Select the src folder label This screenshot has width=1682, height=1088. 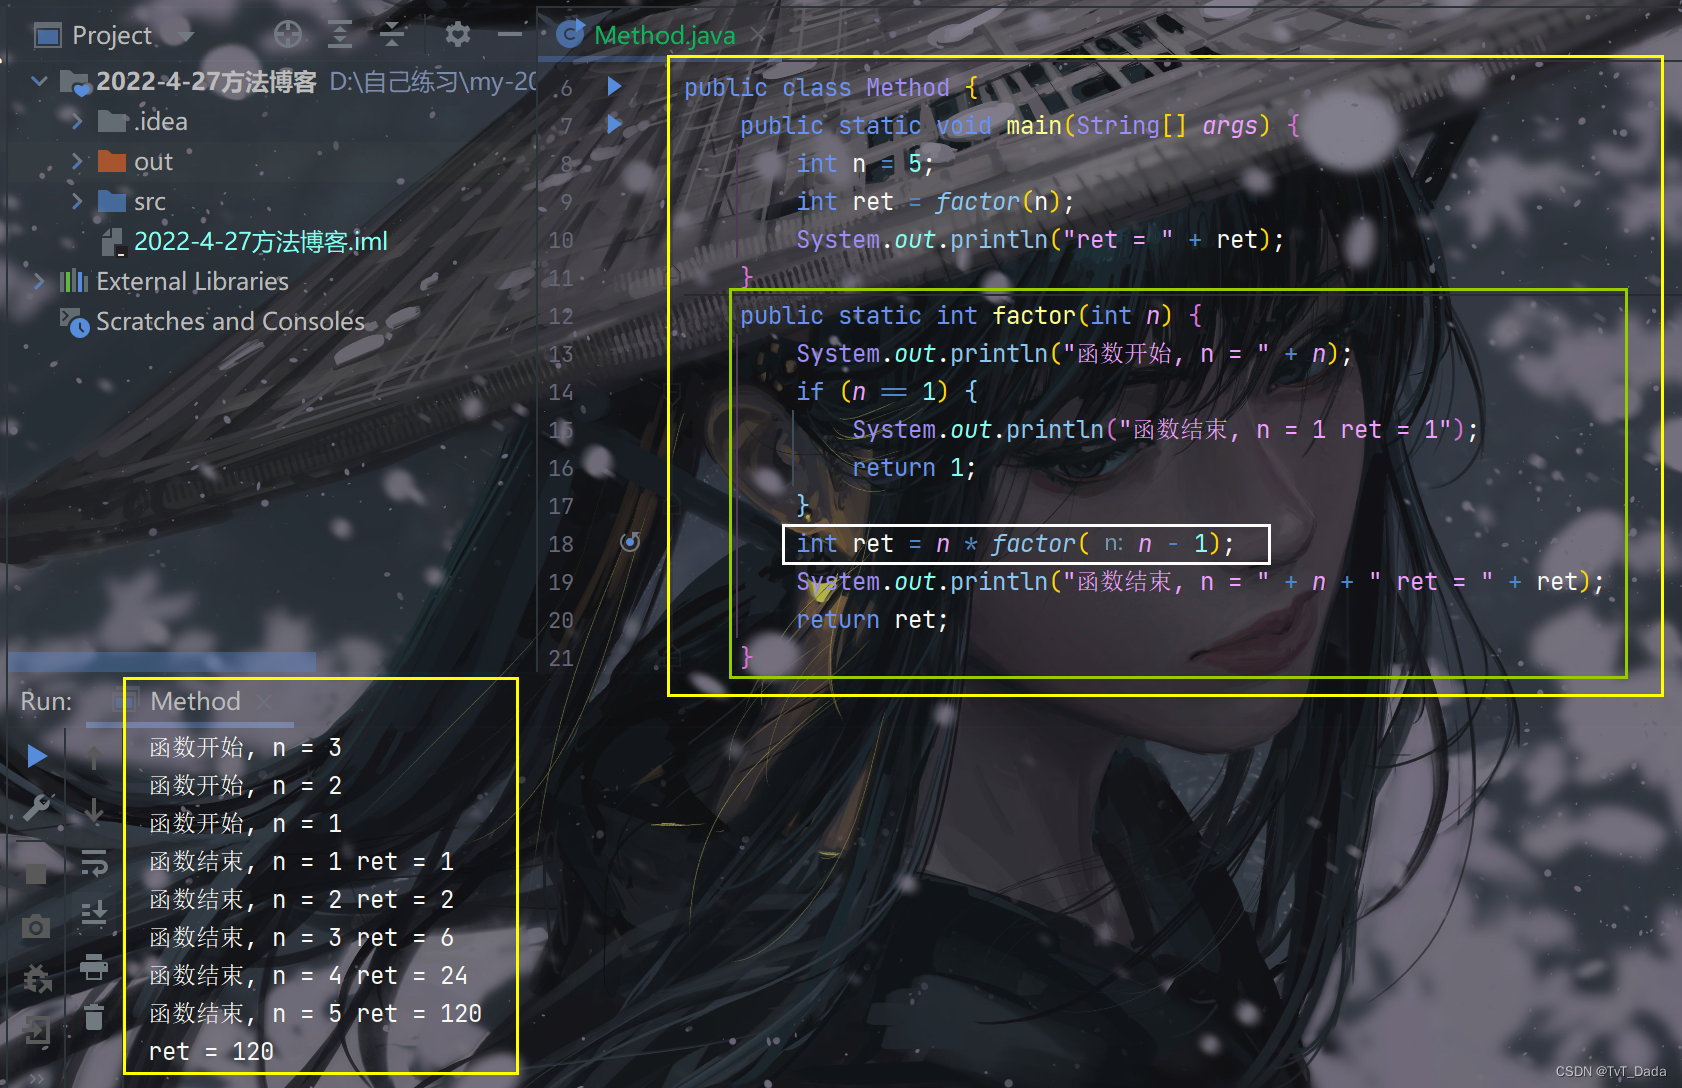pos(150,201)
